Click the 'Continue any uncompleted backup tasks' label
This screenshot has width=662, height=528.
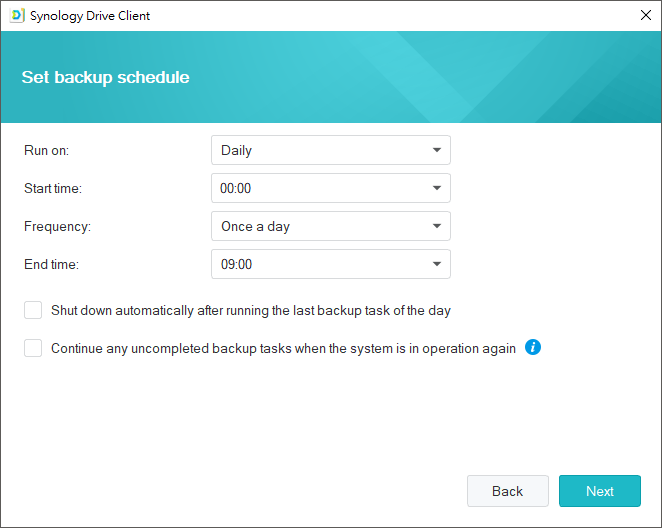[283, 349]
